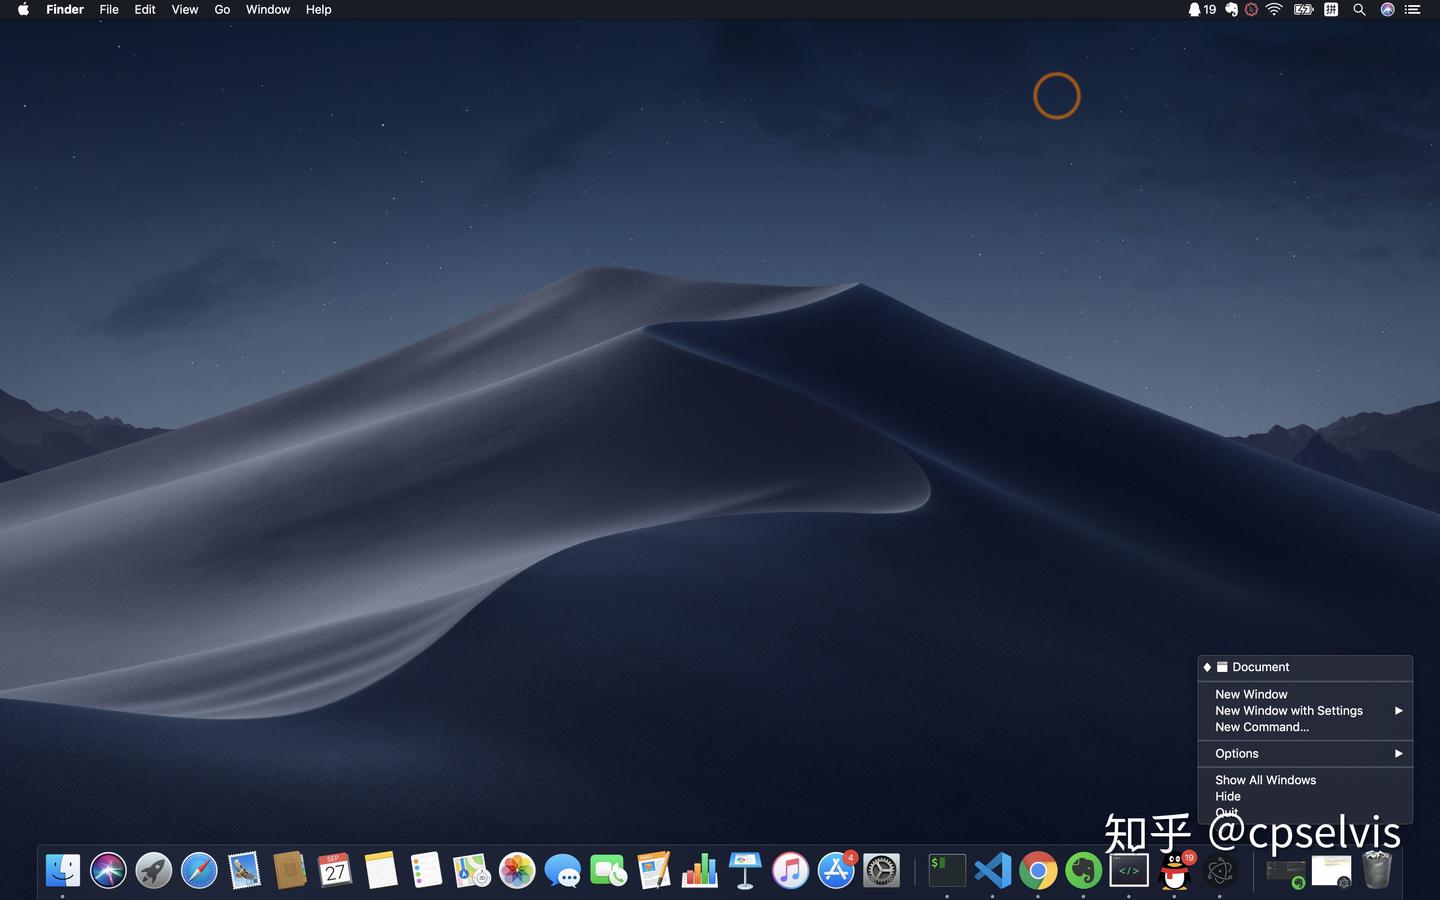Open System Preferences gear icon
The height and width of the screenshot is (900, 1440).
881,871
